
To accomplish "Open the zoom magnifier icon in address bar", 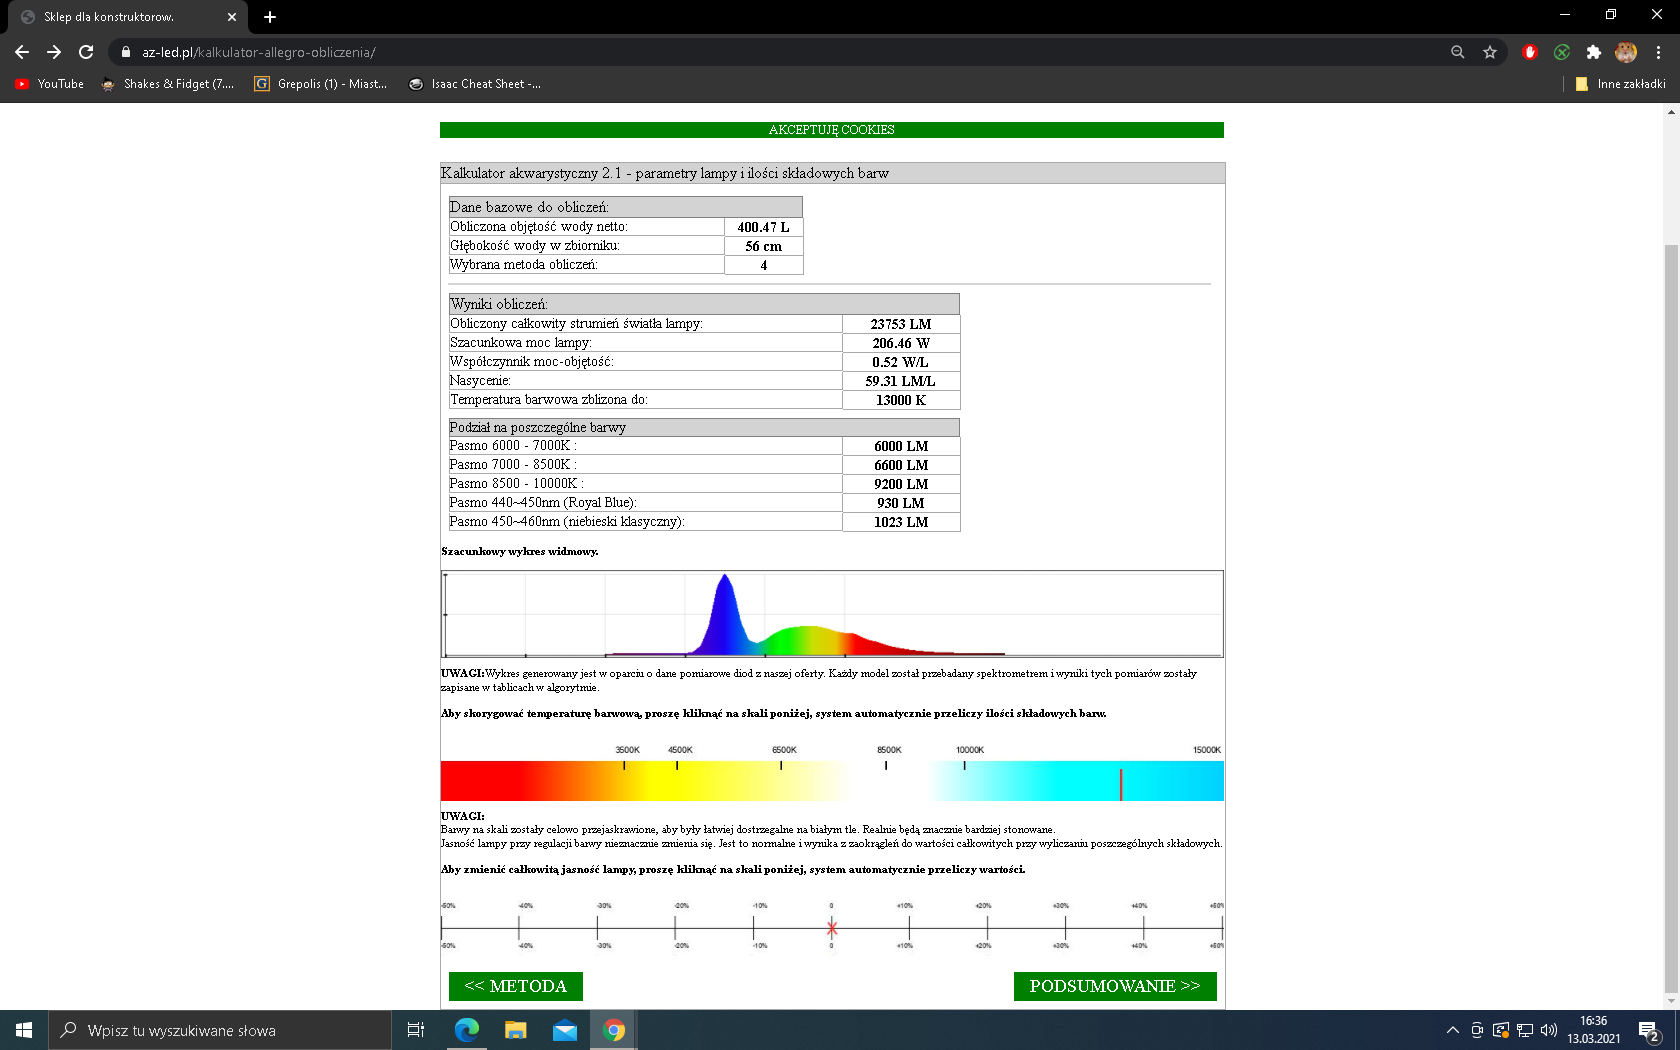I will coord(1458,52).
